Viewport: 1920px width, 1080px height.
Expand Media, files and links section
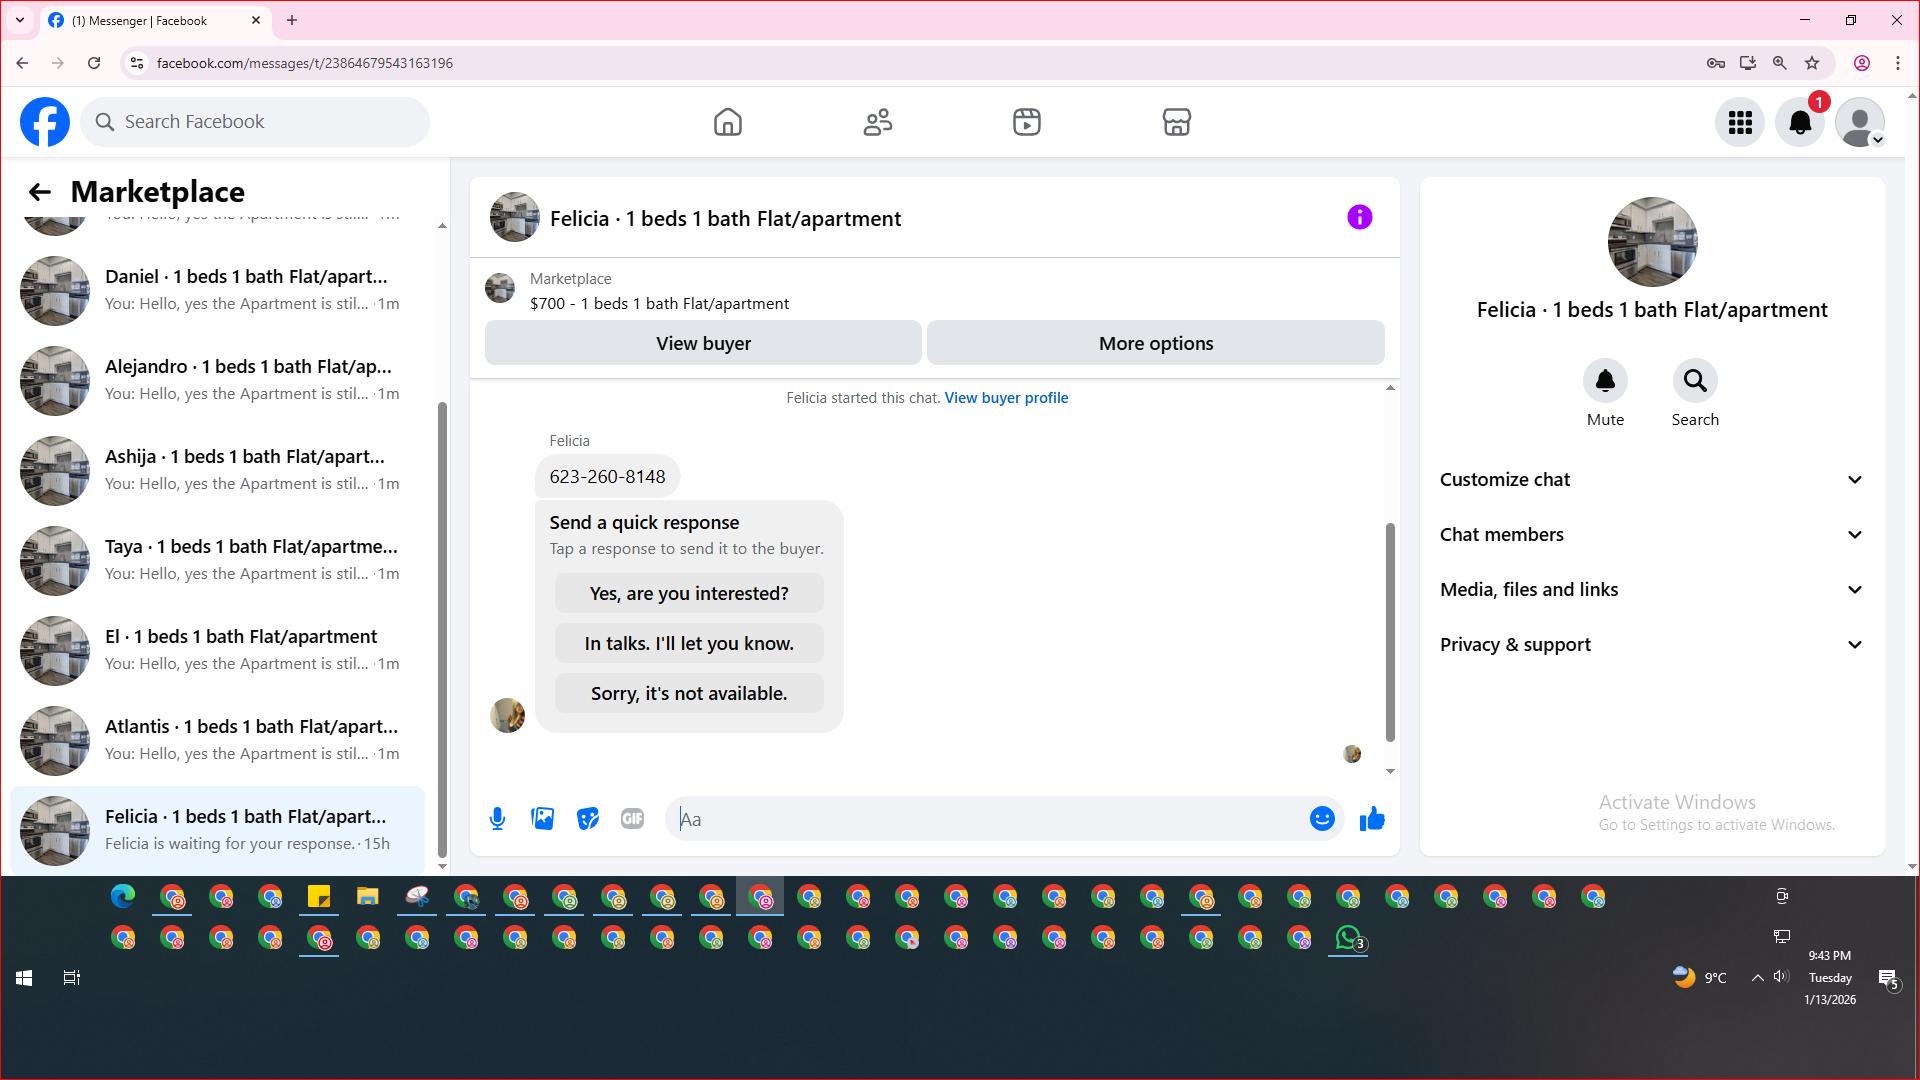(x=1652, y=590)
